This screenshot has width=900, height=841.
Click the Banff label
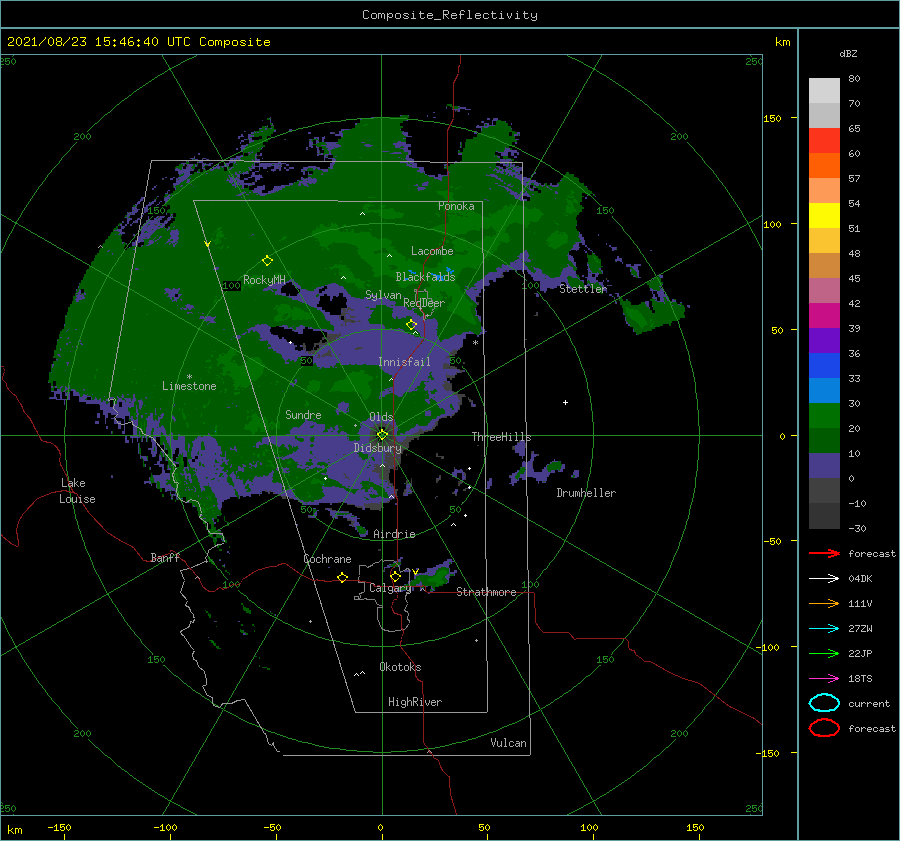pyautogui.click(x=165, y=557)
